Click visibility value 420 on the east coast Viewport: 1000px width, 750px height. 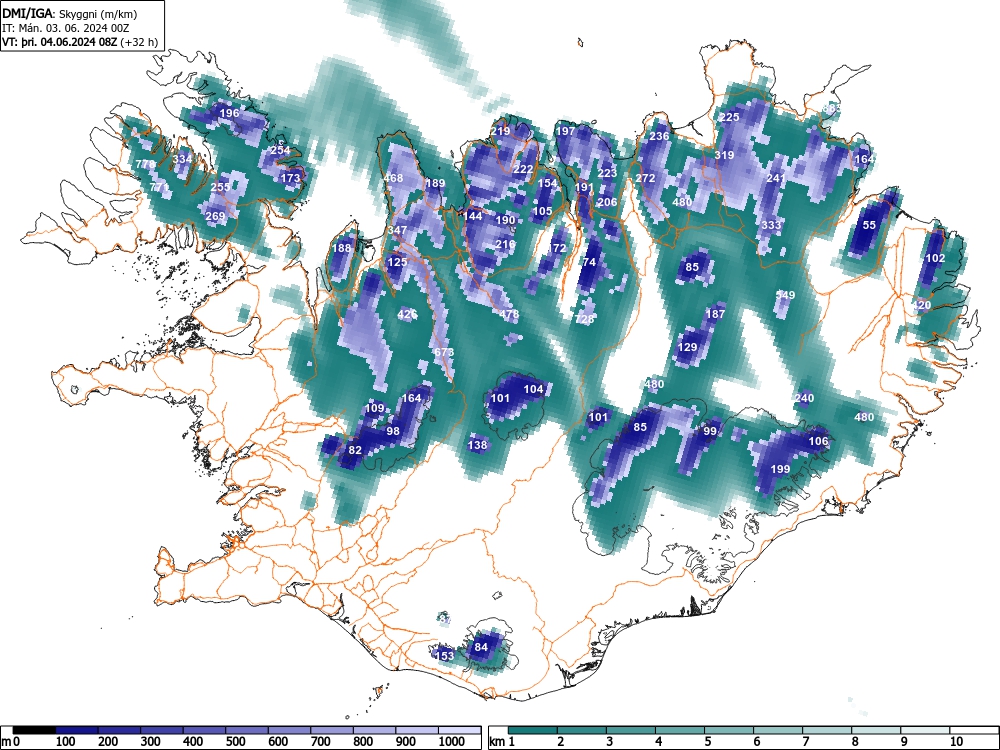[921, 305]
